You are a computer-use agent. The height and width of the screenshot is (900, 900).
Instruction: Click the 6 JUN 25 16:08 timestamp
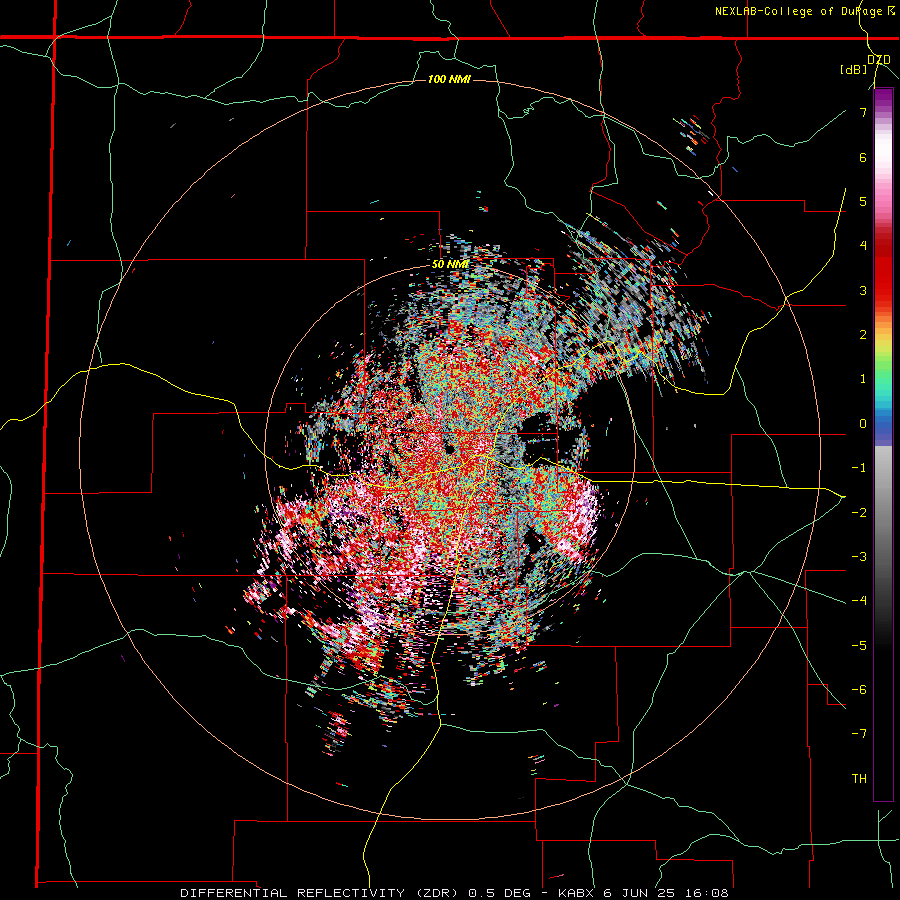coord(665,893)
